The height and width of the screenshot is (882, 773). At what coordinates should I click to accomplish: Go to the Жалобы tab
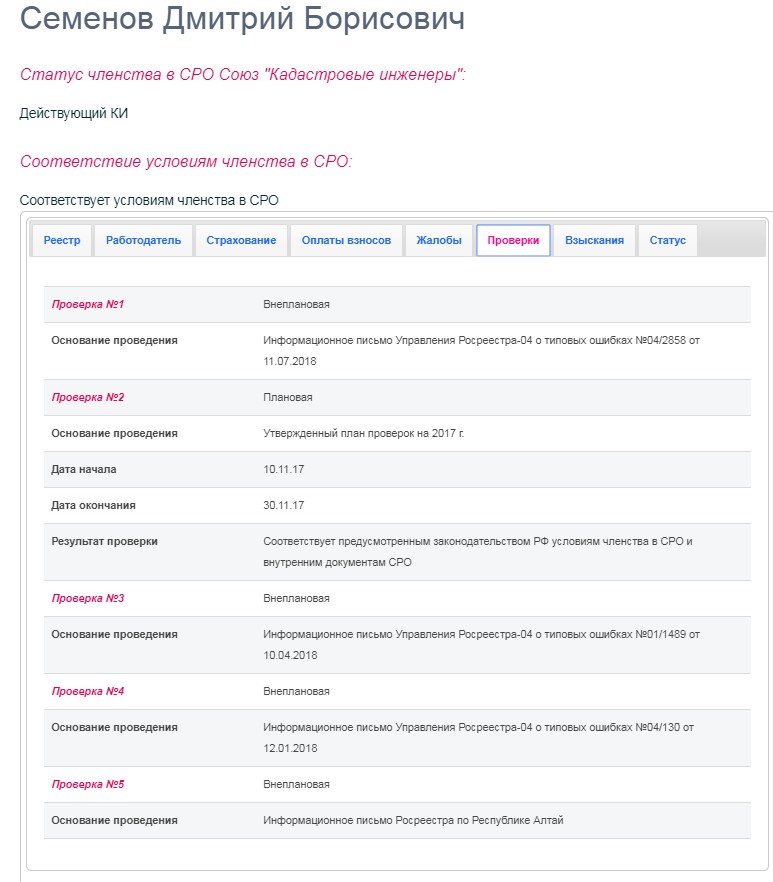pos(439,240)
